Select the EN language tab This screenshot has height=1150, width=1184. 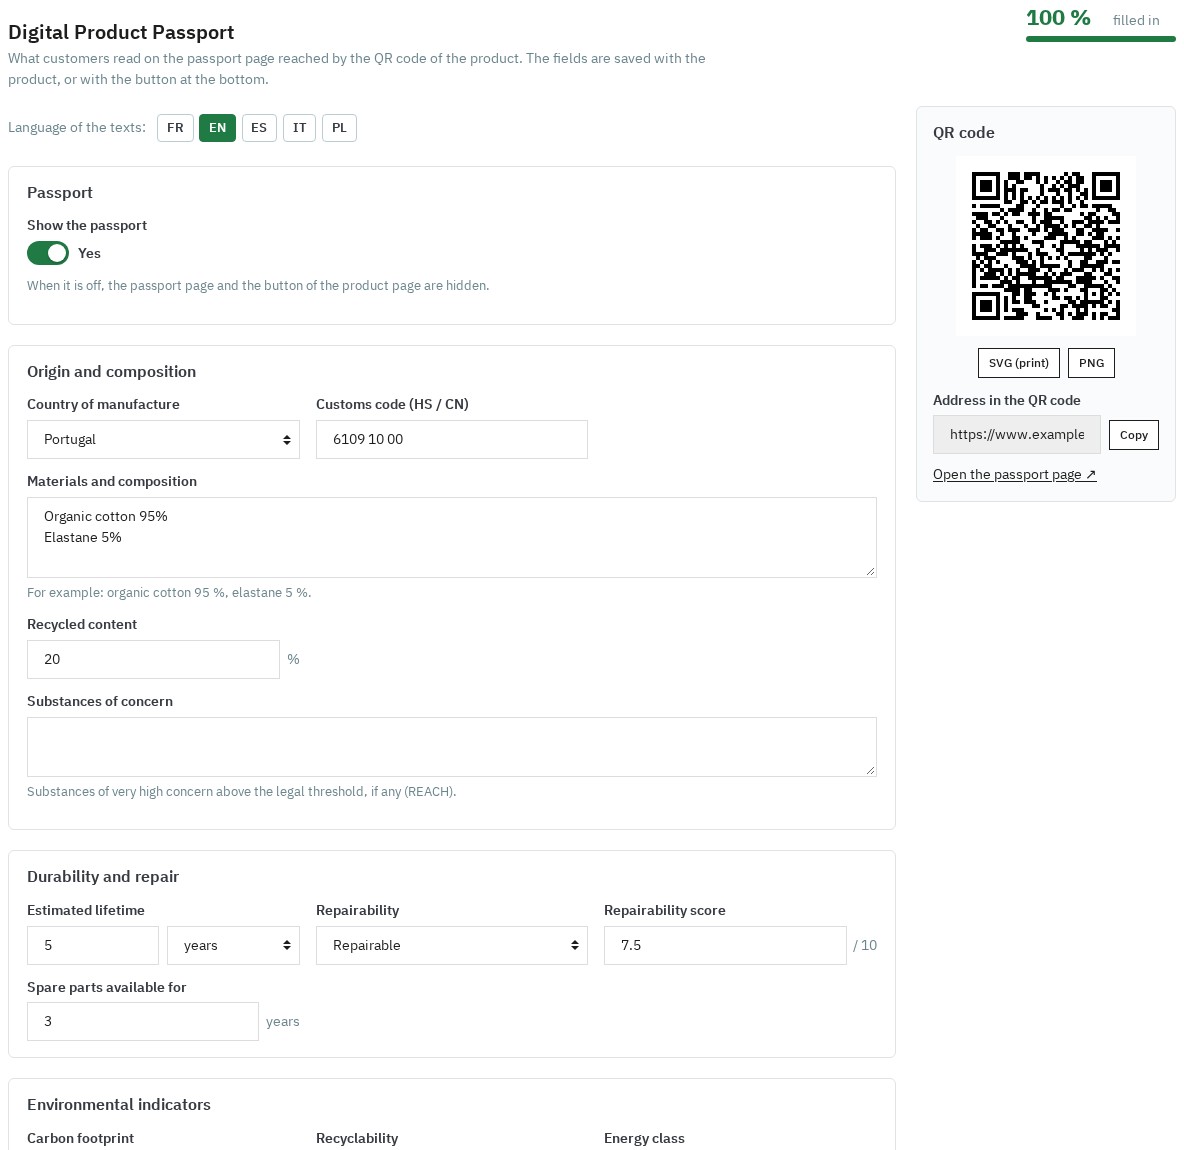tap(217, 128)
